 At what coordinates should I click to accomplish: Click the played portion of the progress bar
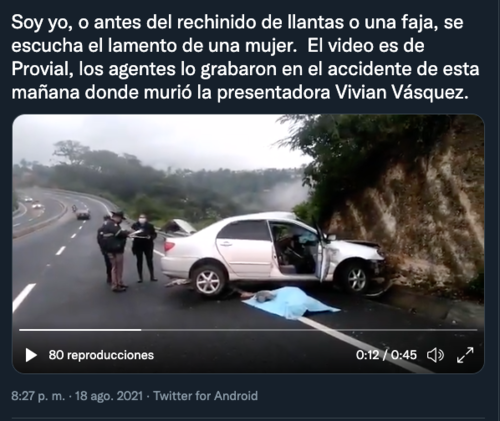click(x=80, y=330)
